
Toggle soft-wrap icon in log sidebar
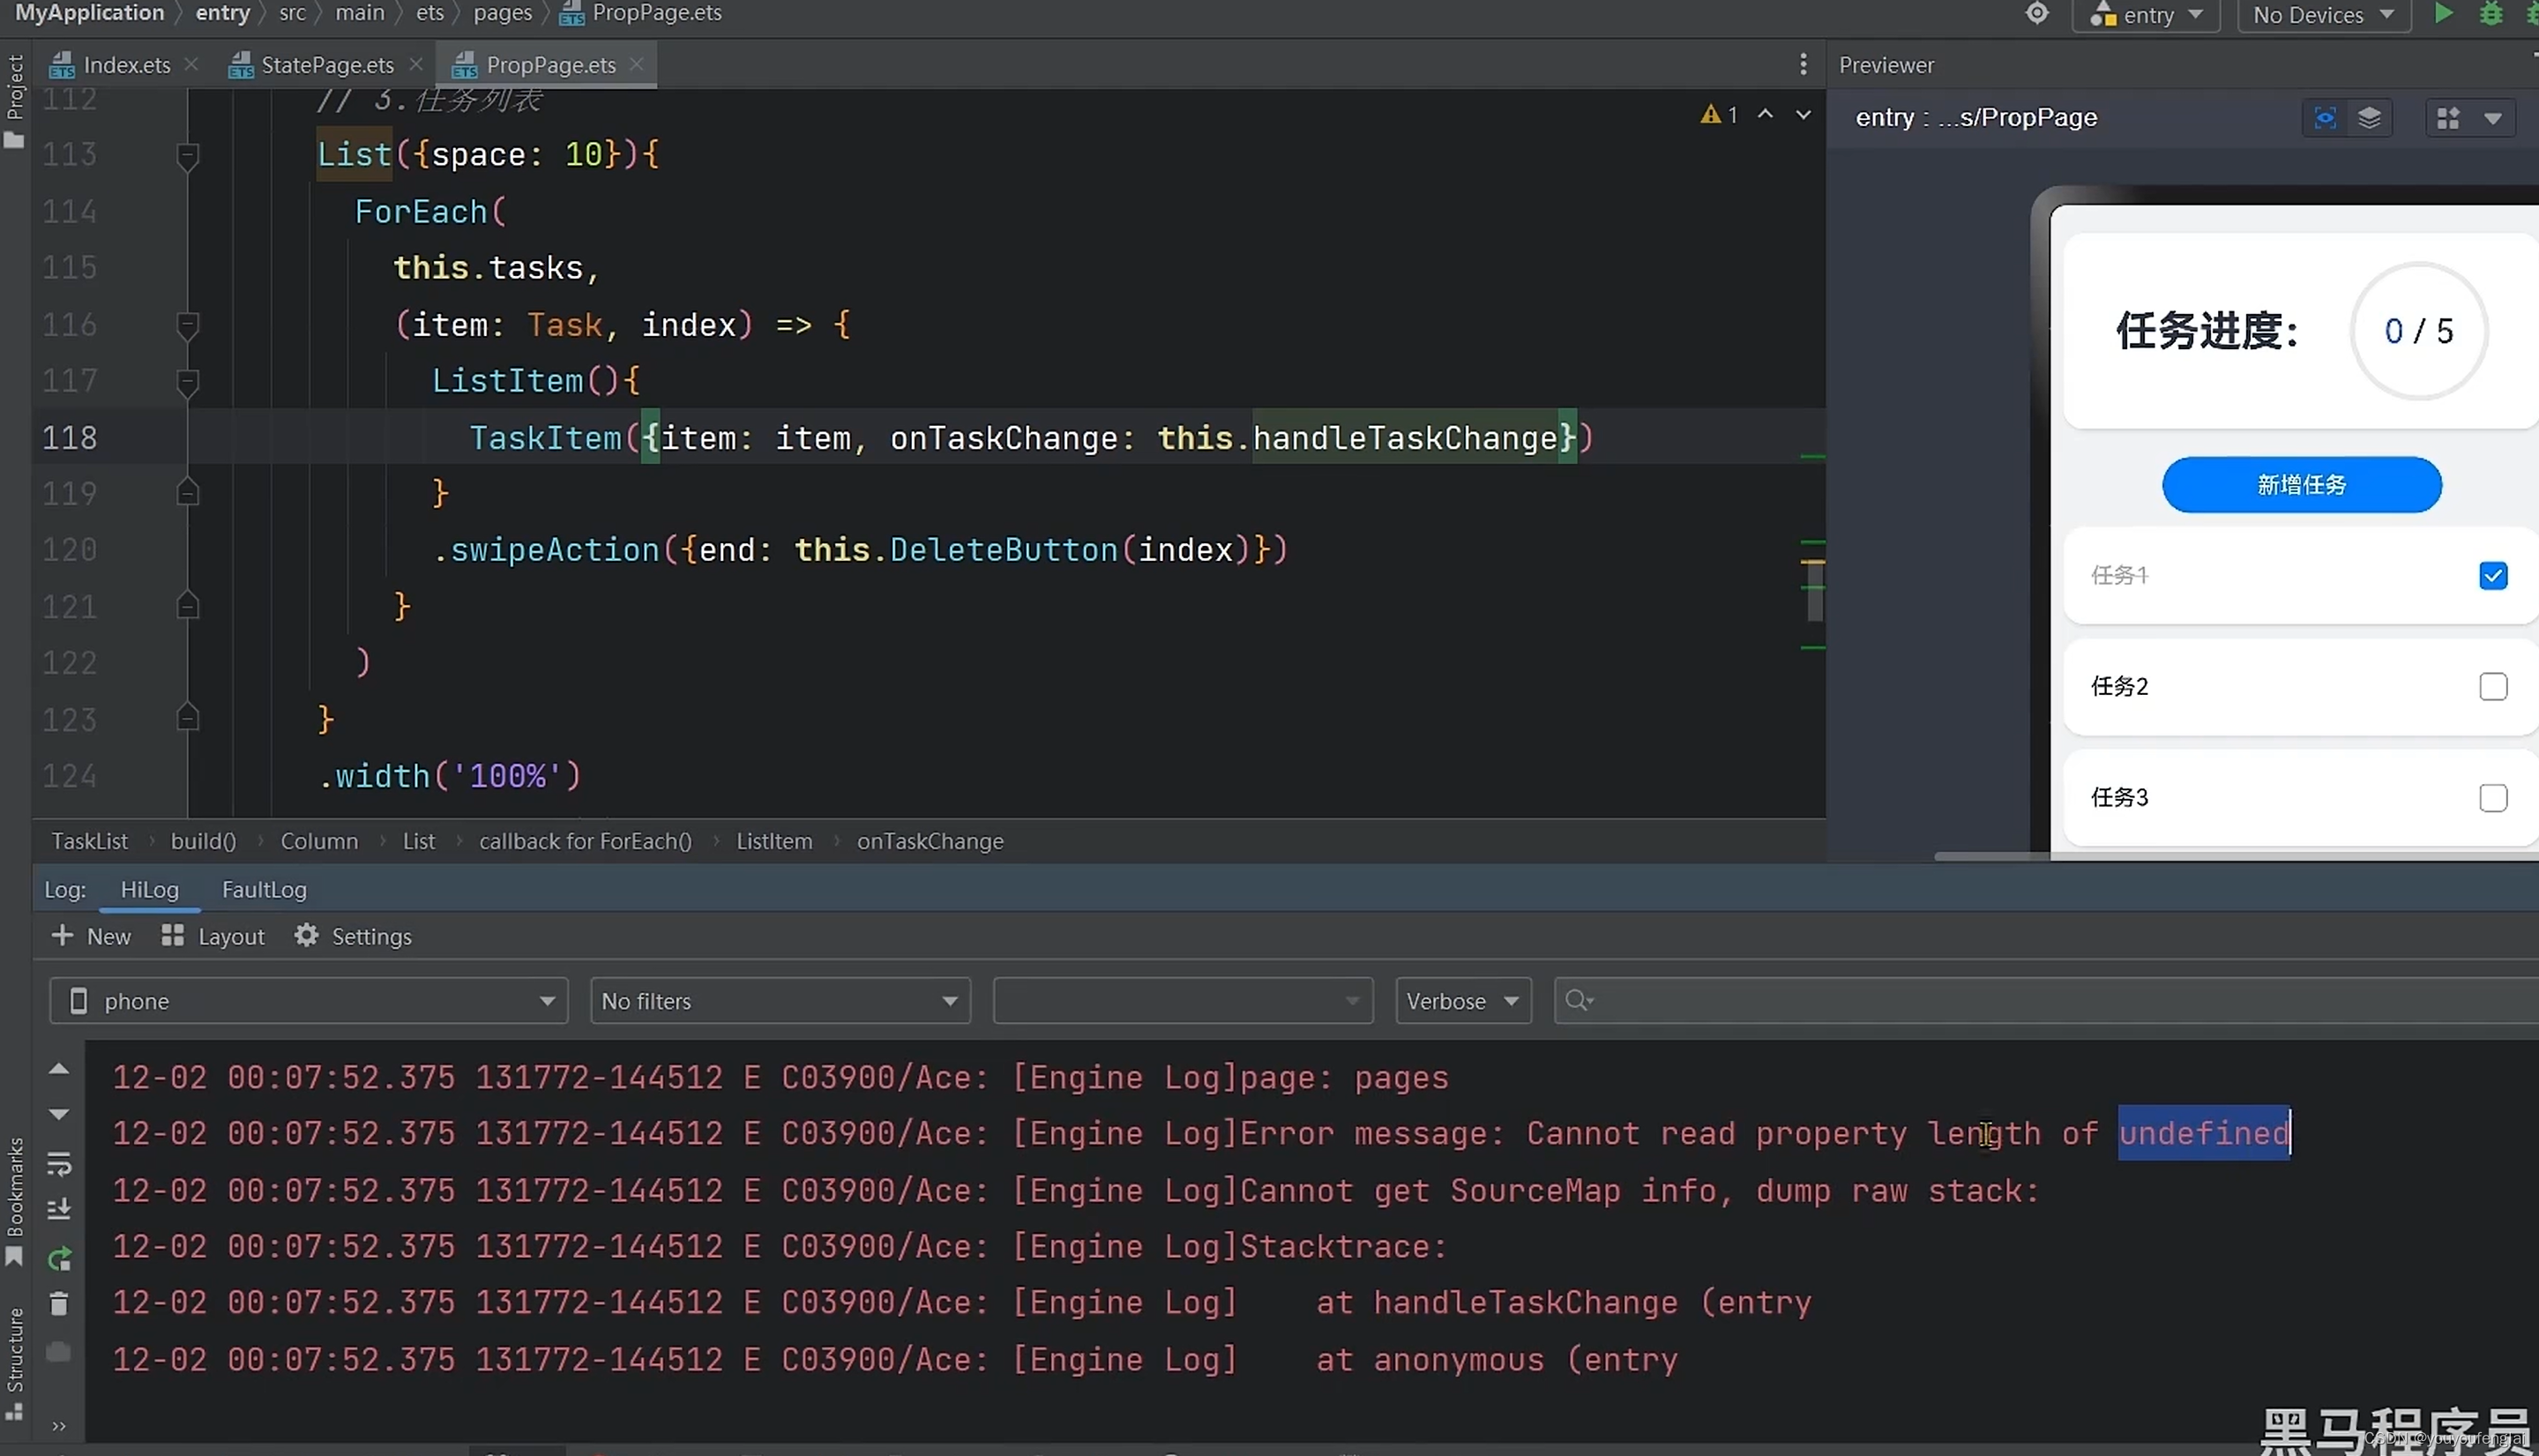(59, 1164)
